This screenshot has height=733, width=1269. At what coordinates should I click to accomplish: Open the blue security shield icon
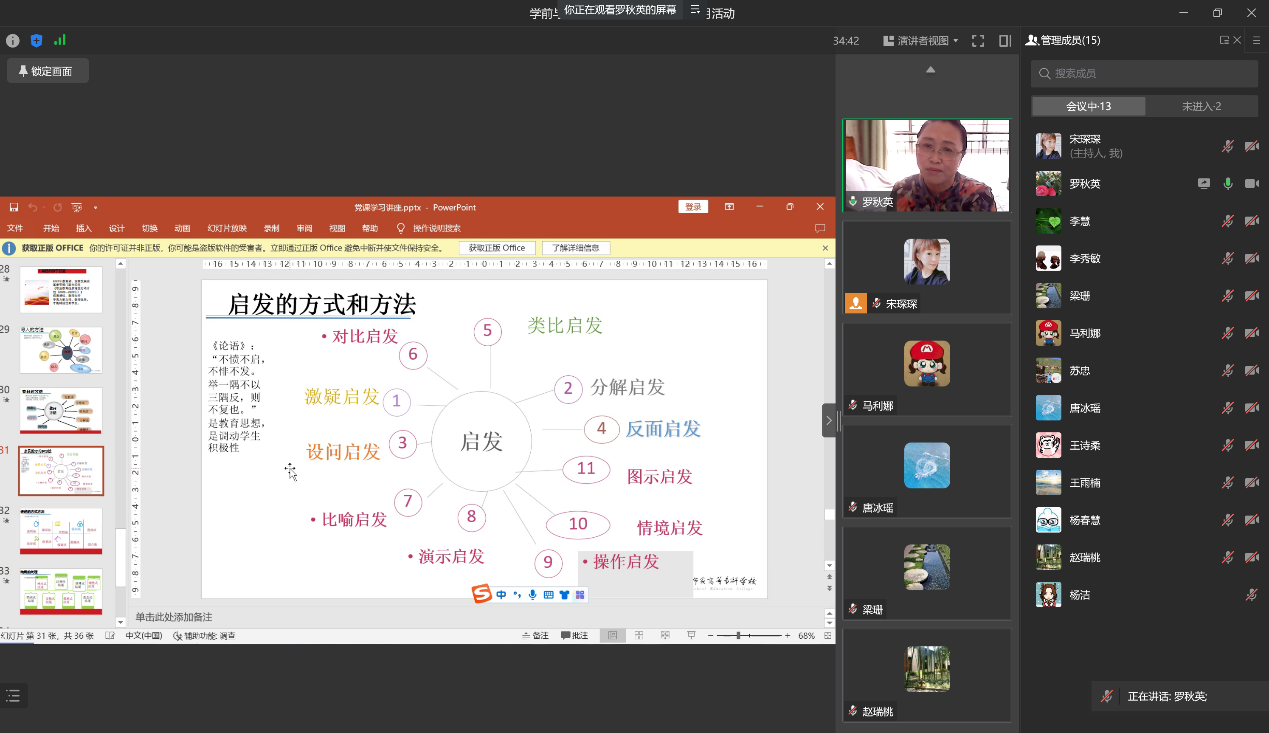coord(37,41)
